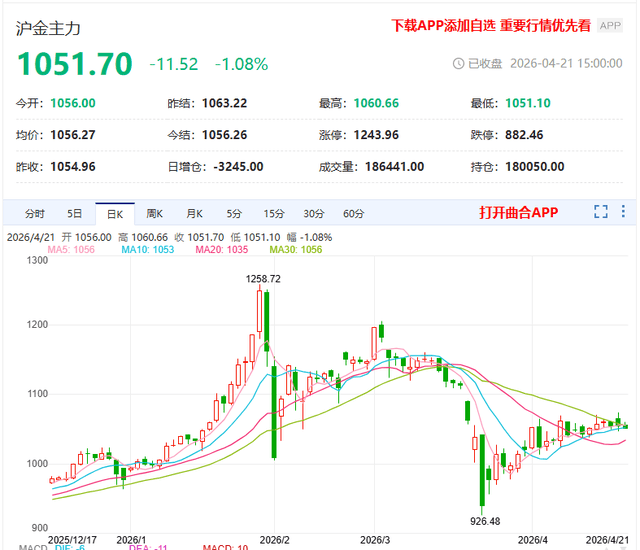
Task: Click the vertical dots chart options icon
Action: [624, 212]
